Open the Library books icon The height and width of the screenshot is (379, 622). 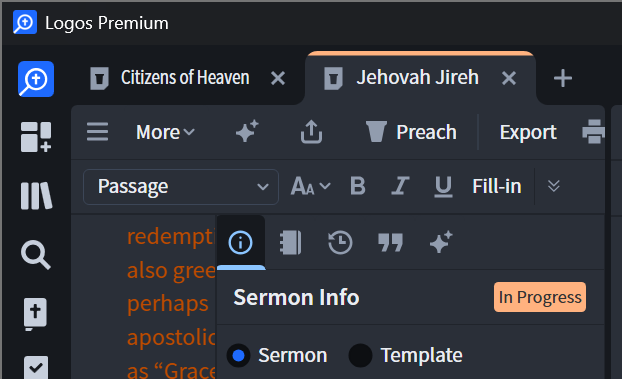coord(36,196)
